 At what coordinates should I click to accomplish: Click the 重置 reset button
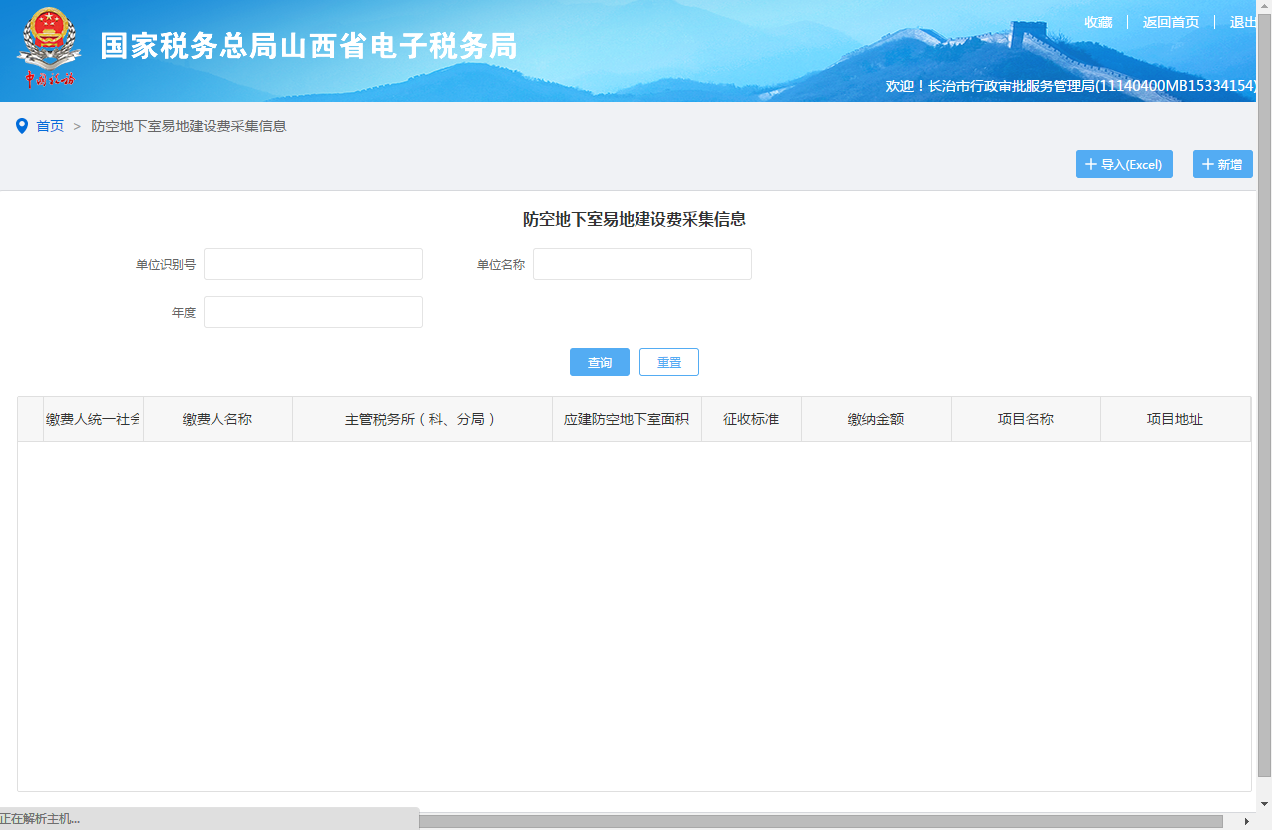669,362
